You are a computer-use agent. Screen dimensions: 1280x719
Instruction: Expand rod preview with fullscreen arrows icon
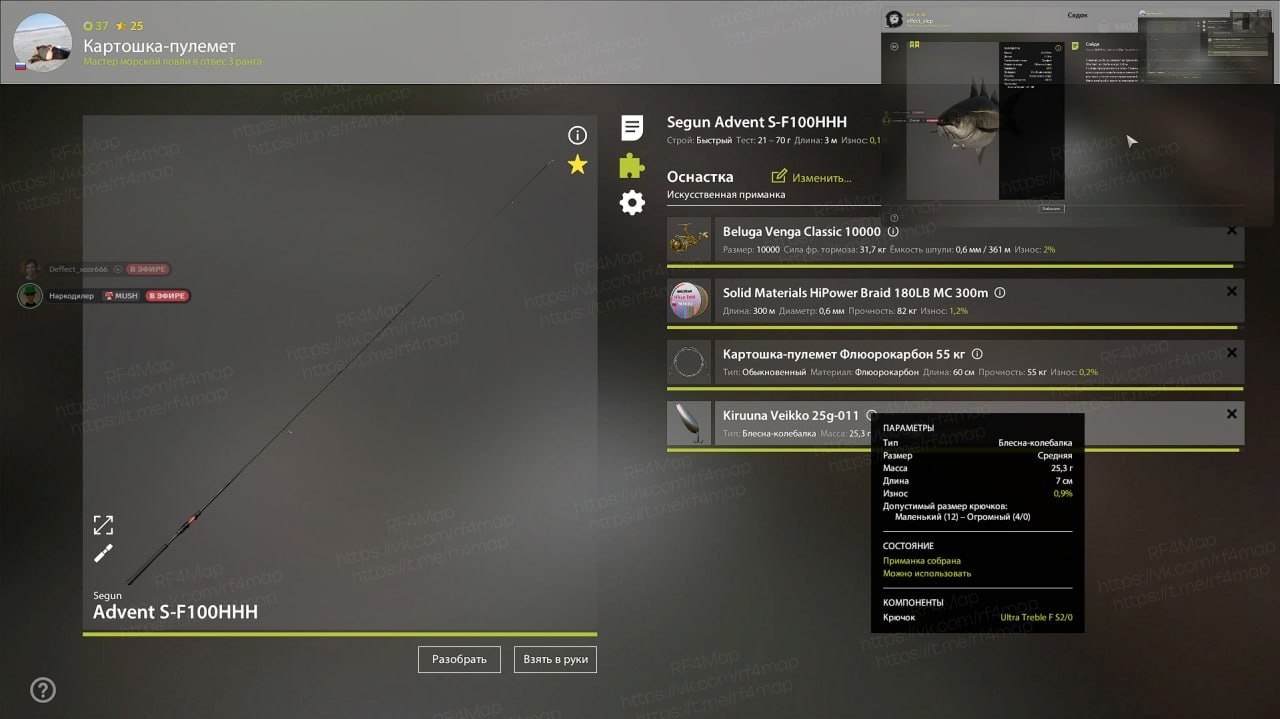(x=103, y=525)
